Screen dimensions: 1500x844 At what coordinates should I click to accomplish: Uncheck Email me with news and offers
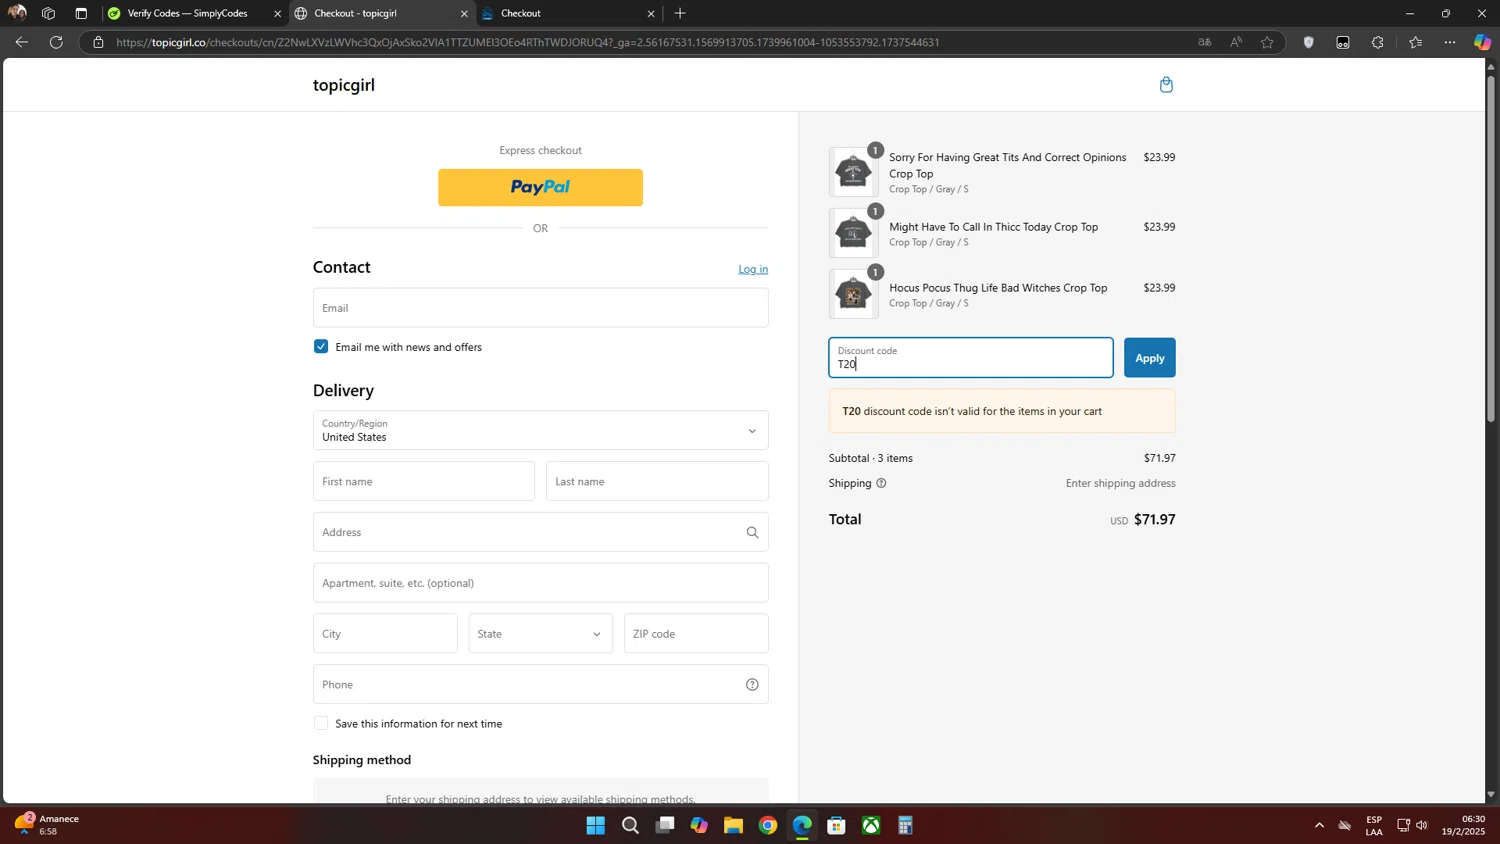click(x=321, y=347)
